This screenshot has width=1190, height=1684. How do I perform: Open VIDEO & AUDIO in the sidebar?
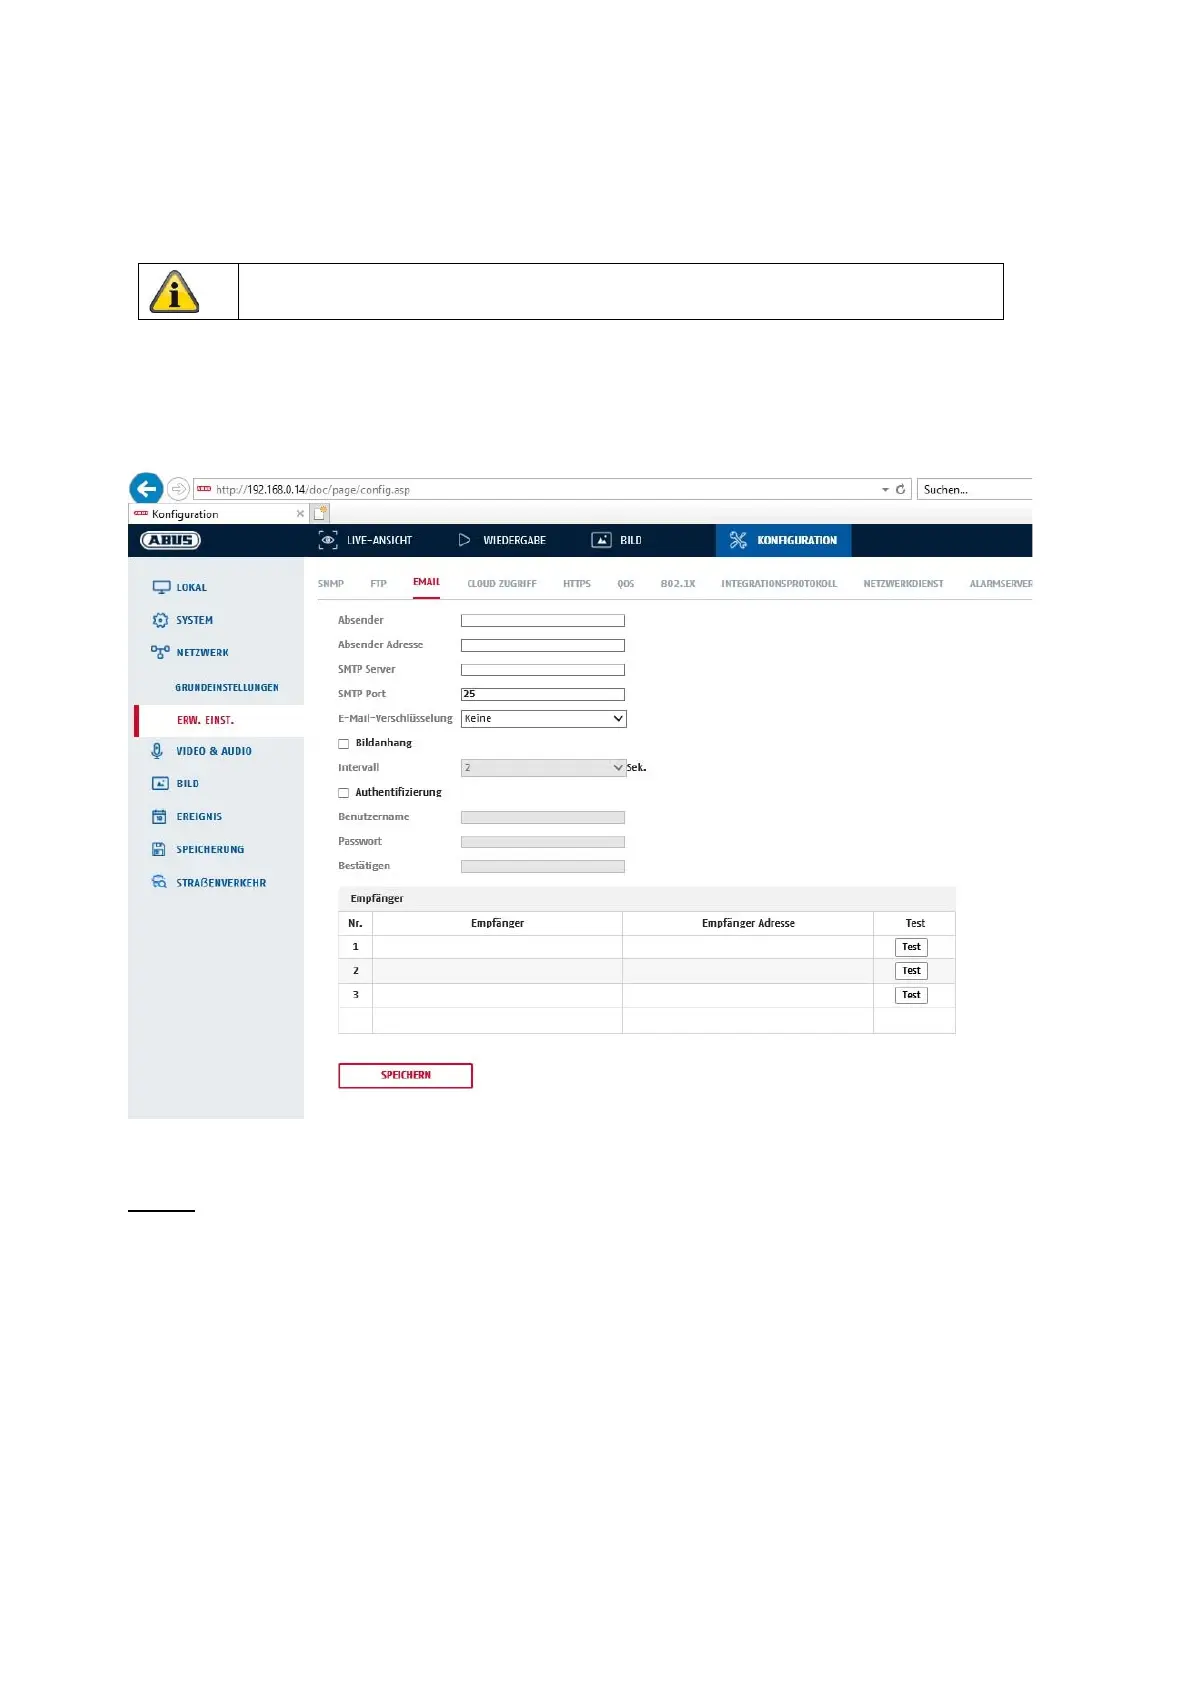pos(214,751)
